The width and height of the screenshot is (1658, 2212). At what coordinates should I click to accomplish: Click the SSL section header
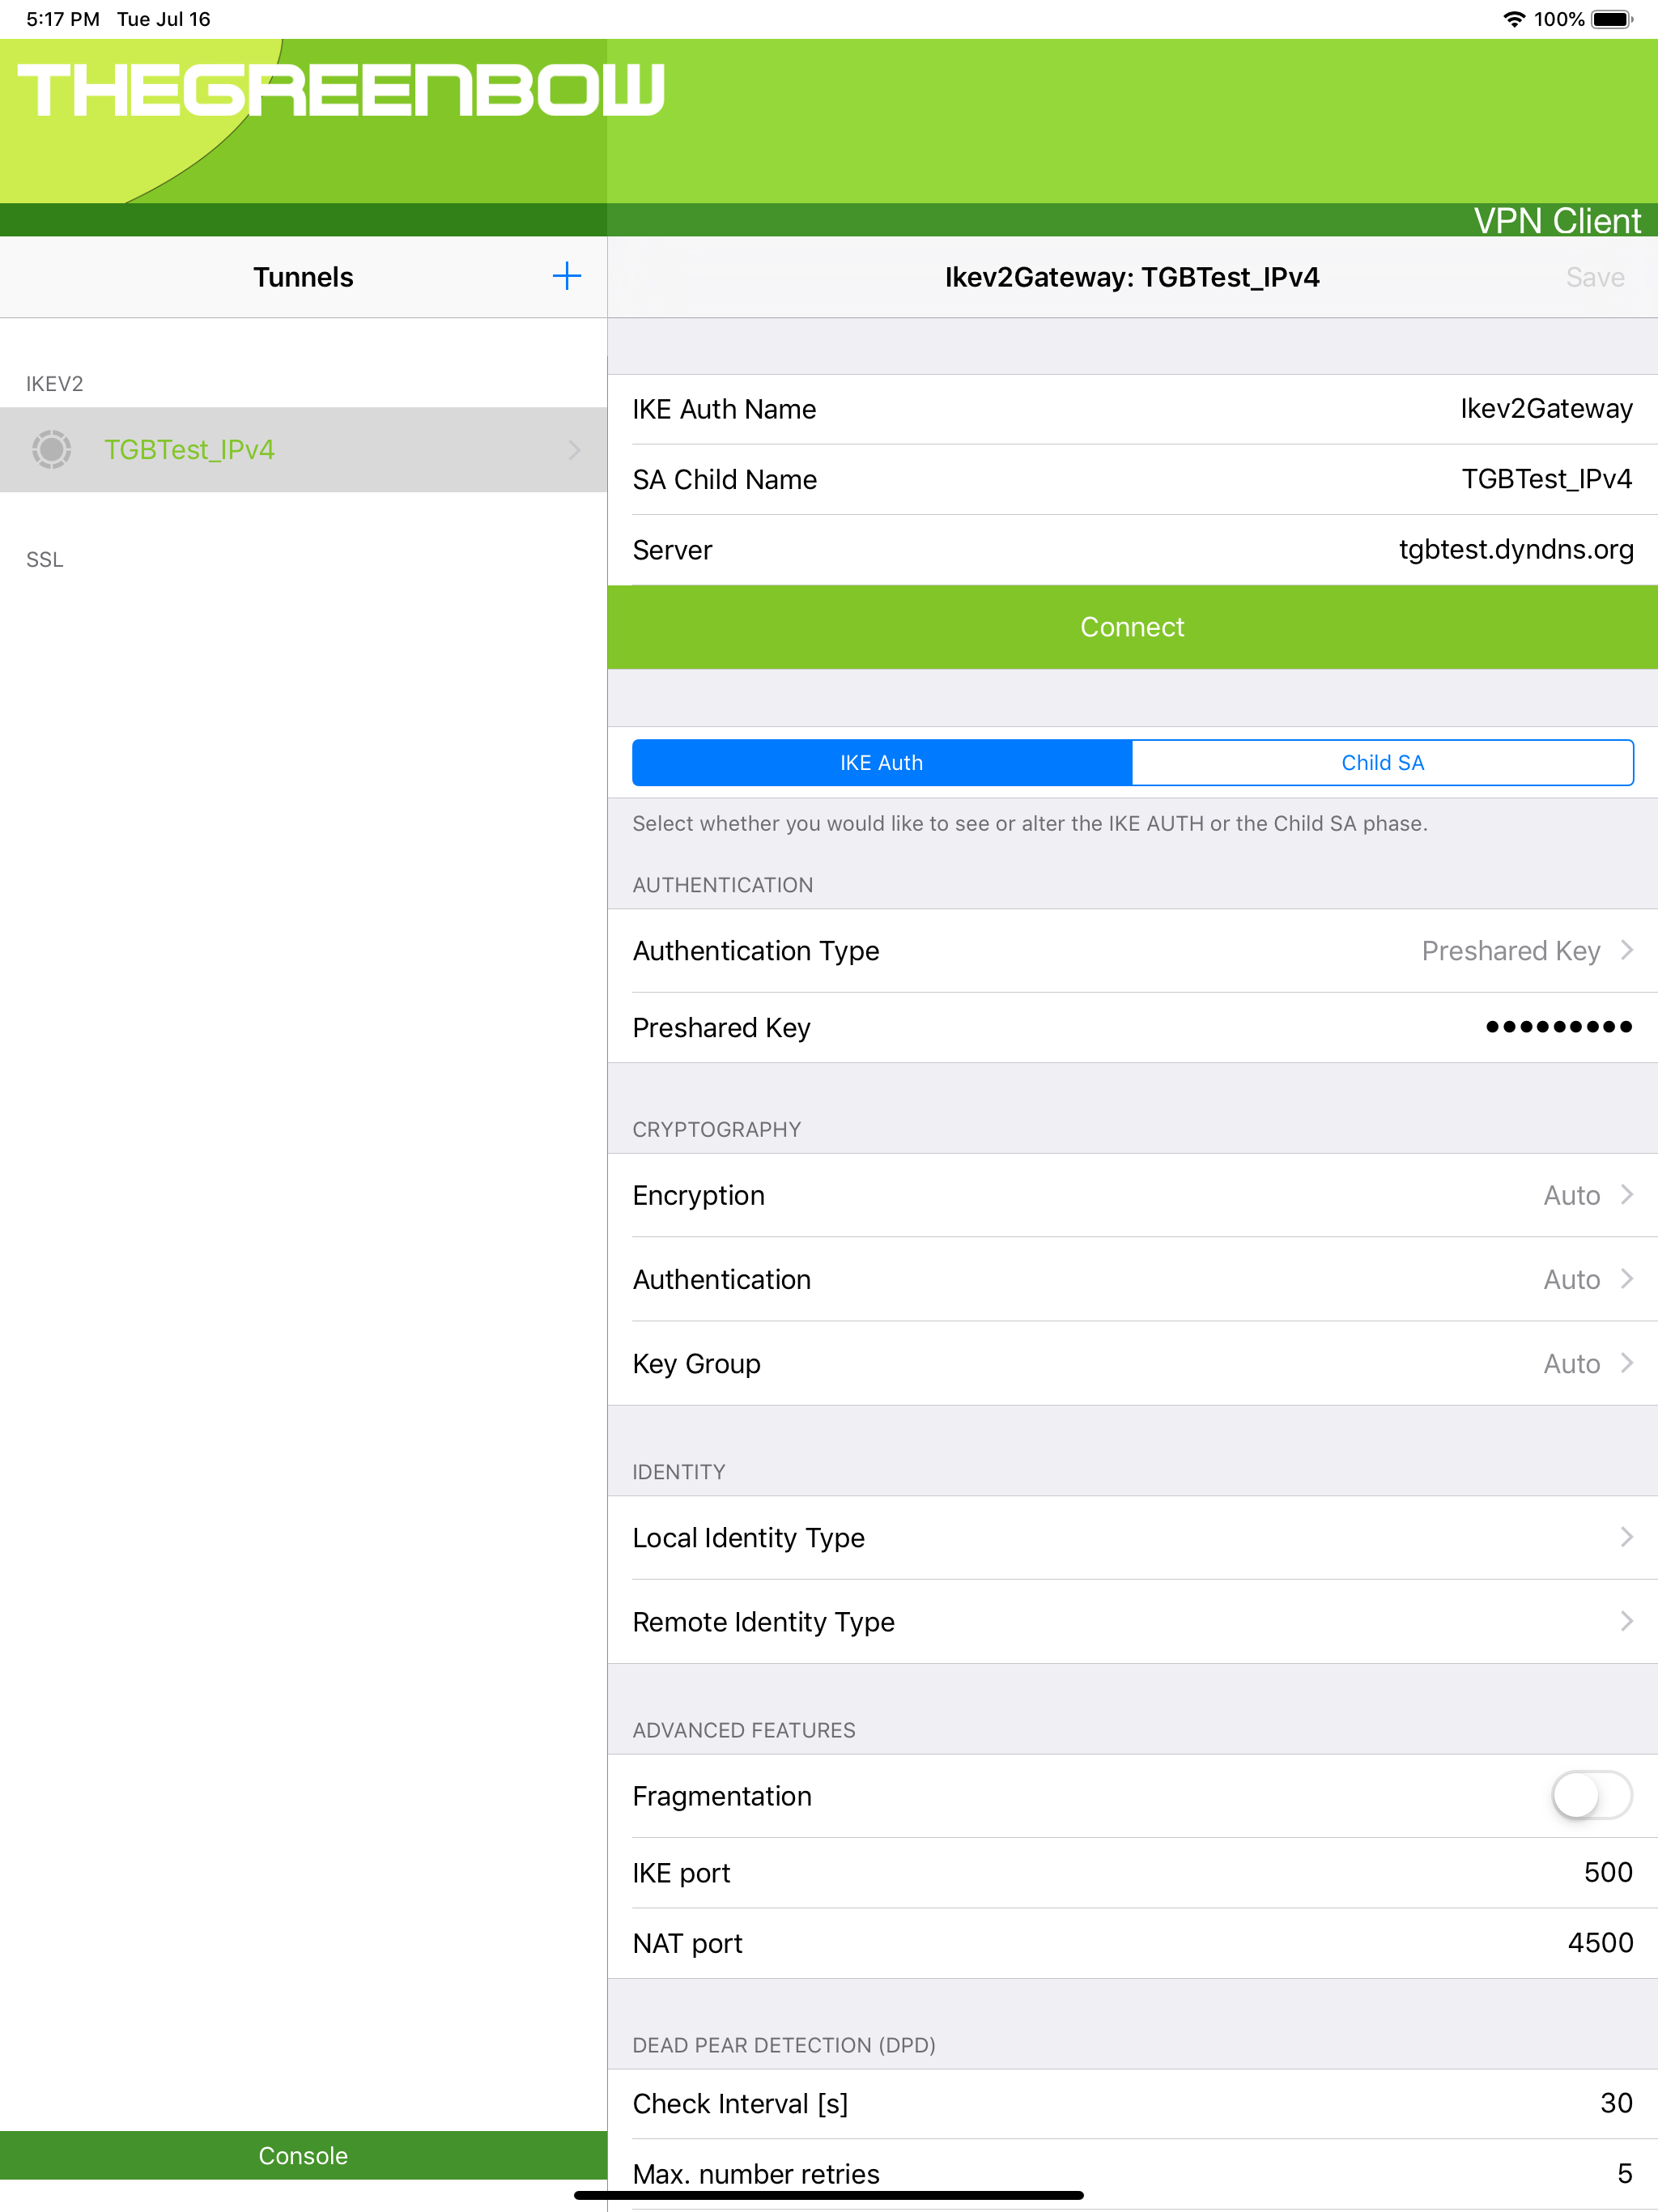pos(45,560)
